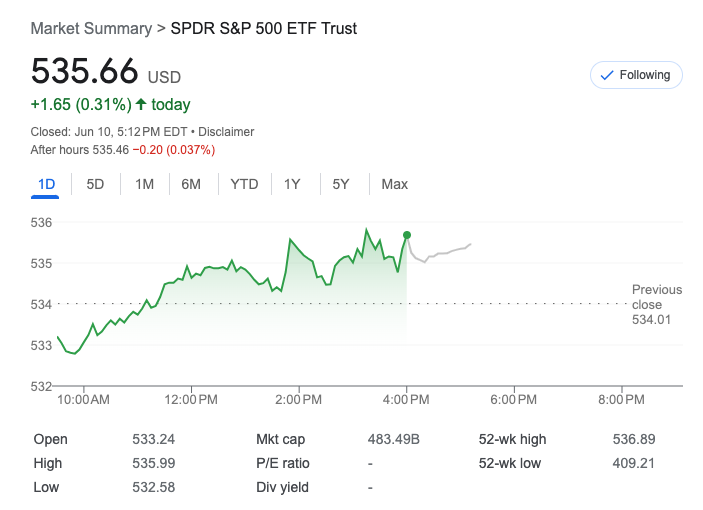The width and height of the screenshot is (703, 510).
Task: View the 5Y price history tab
Action: pos(341,184)
